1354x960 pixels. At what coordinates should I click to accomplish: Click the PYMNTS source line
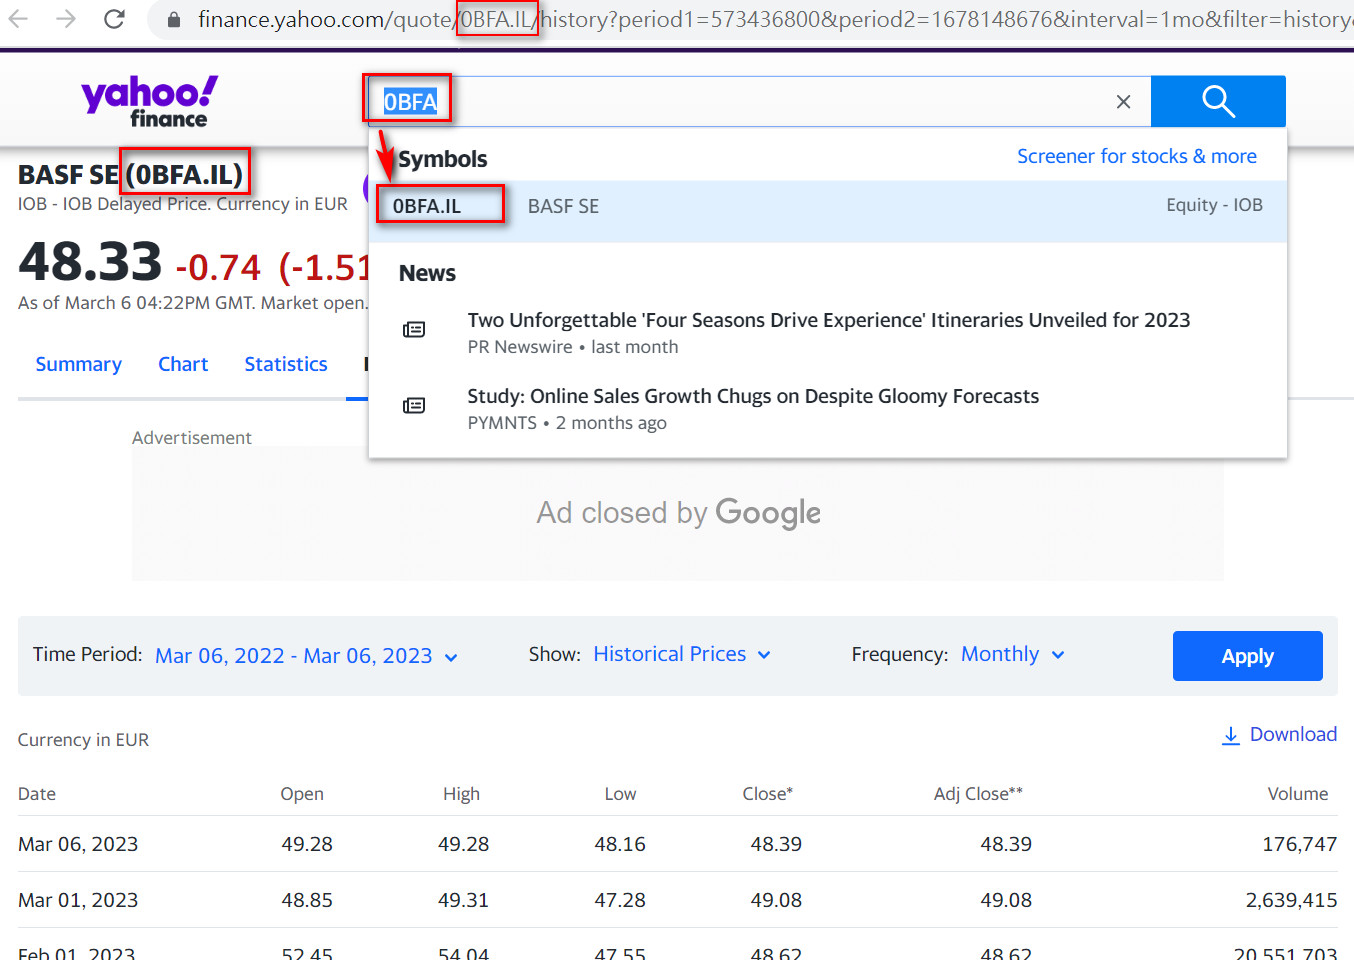(x=567, y=423)
